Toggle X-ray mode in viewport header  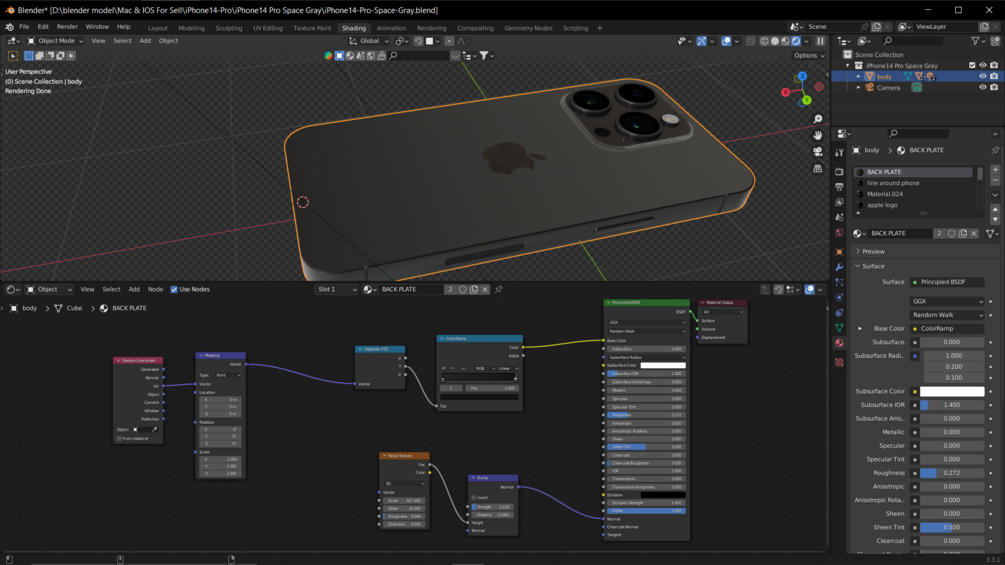click(751, 41)
